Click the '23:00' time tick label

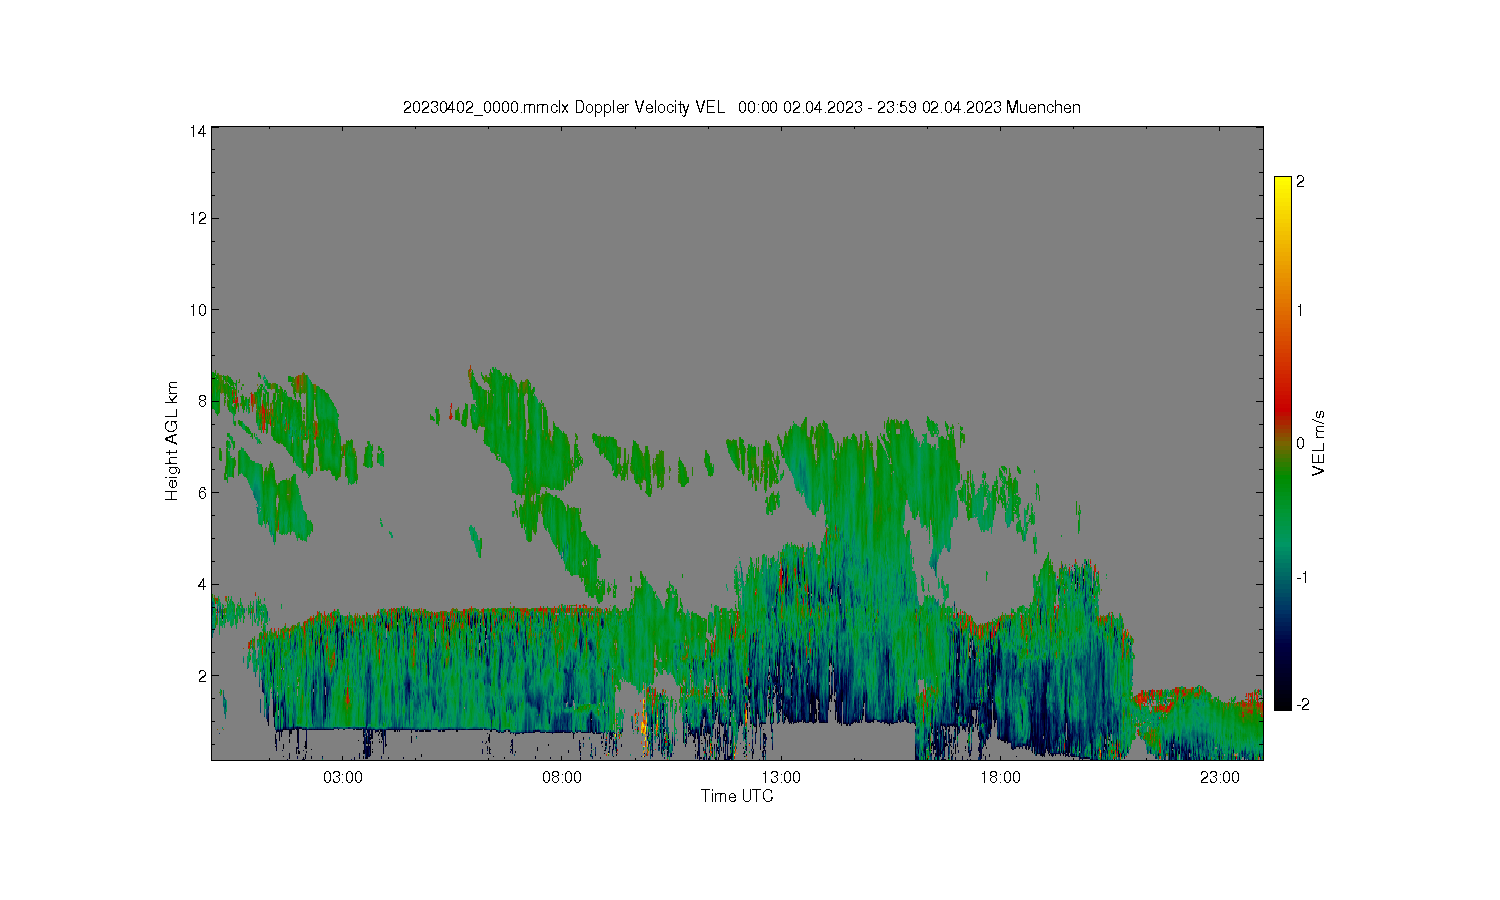point(1220,778)
